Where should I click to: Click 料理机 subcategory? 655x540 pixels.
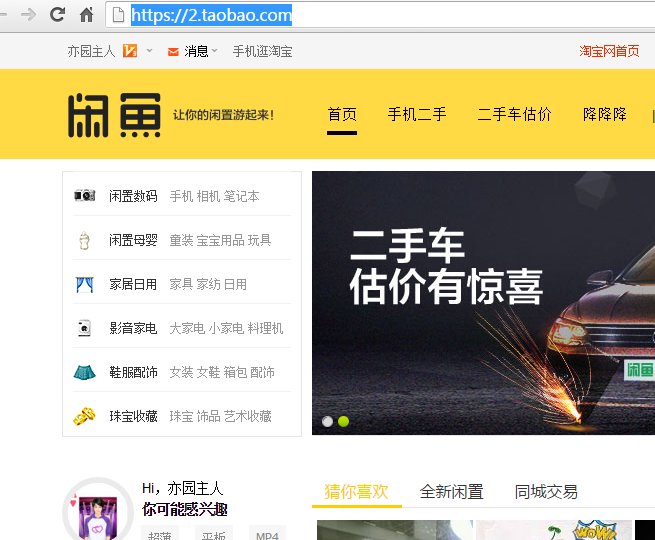point(265,328)
